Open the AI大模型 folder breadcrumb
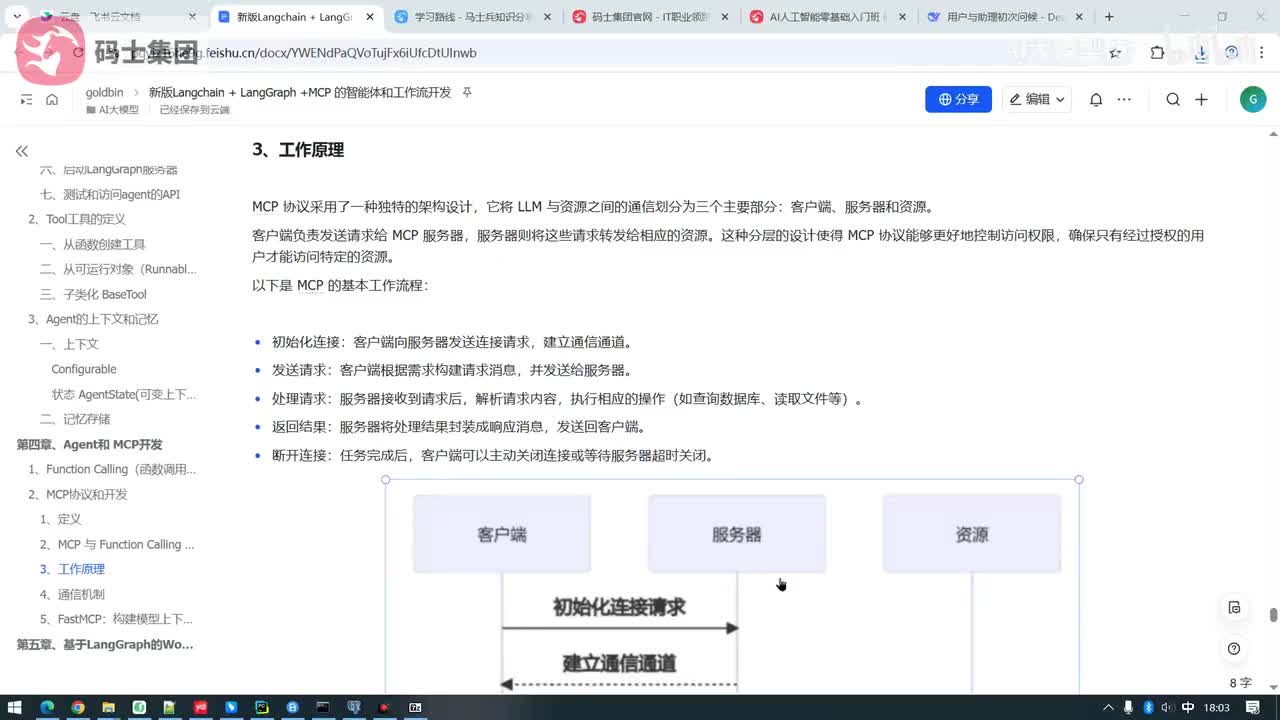1280x720 pixels. pos(113,110)
